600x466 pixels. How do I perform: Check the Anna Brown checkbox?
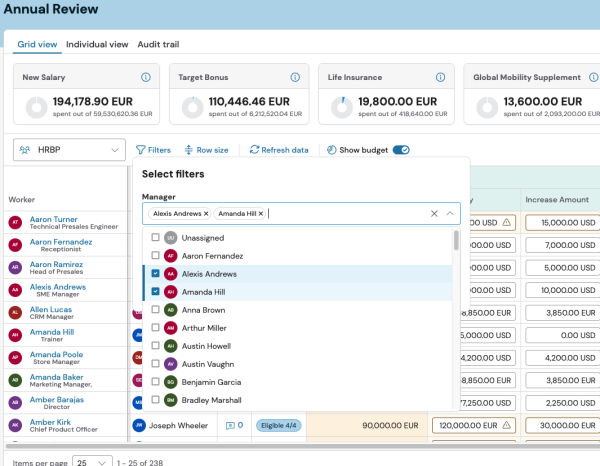pos(155,309)
